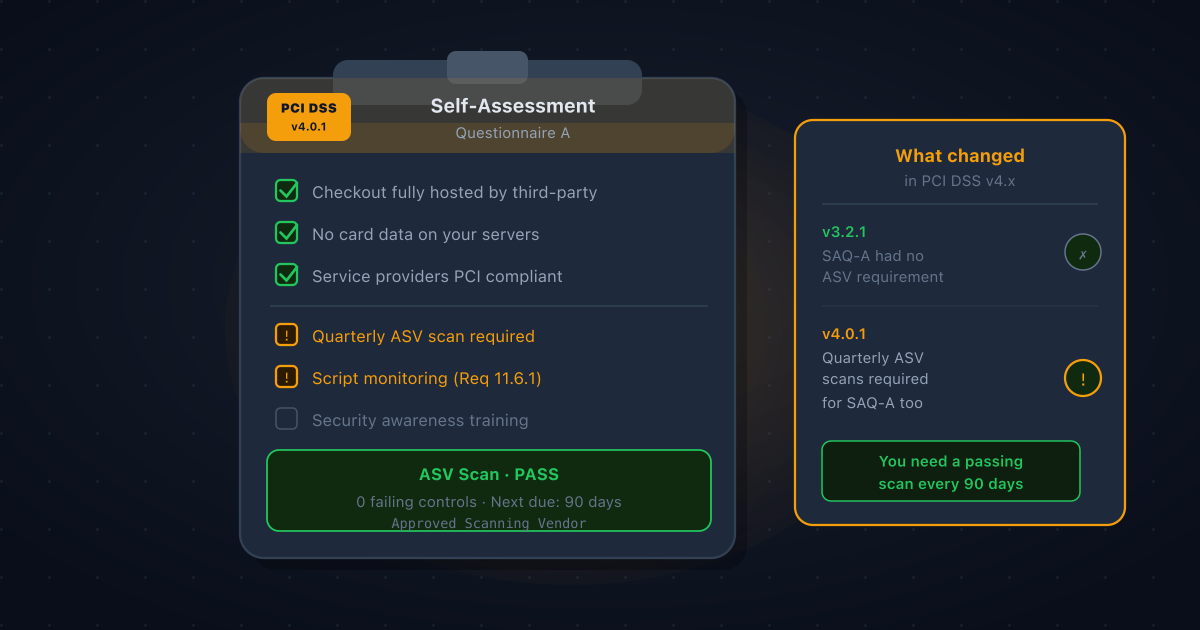Image resolution: width=1200 pixels, height=630 pixels.
Task: Click Quarterly ASV scan required text
Action: coord(423,336)
